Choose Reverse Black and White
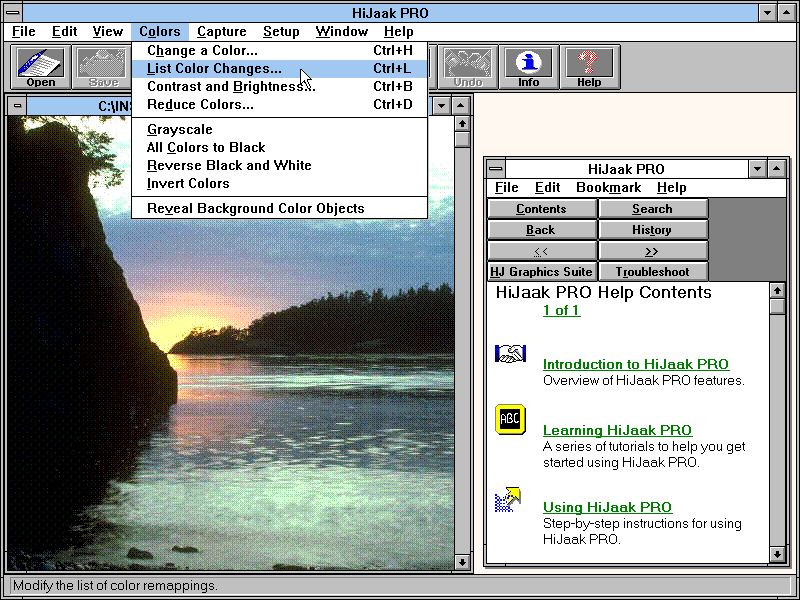 280,165
